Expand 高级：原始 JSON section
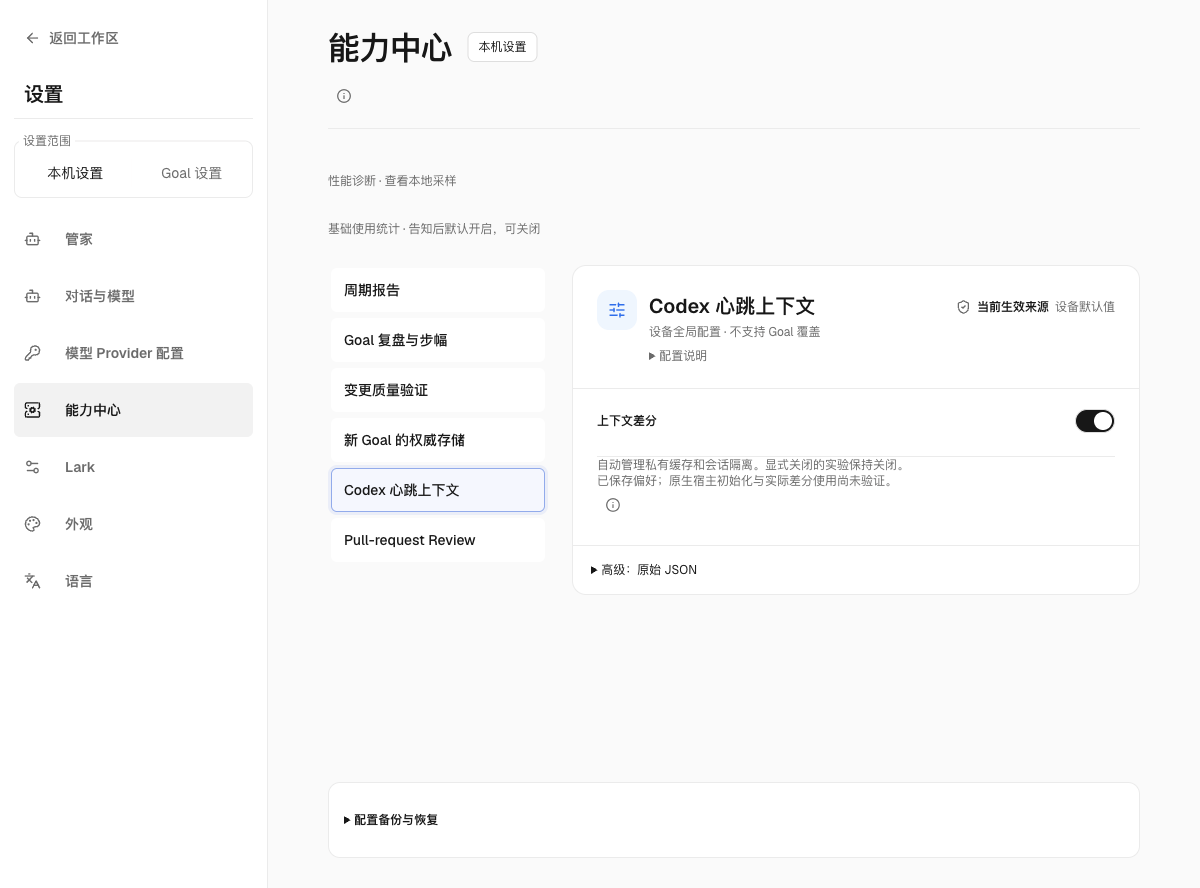 pyautogui.click(x=644, y=570)
